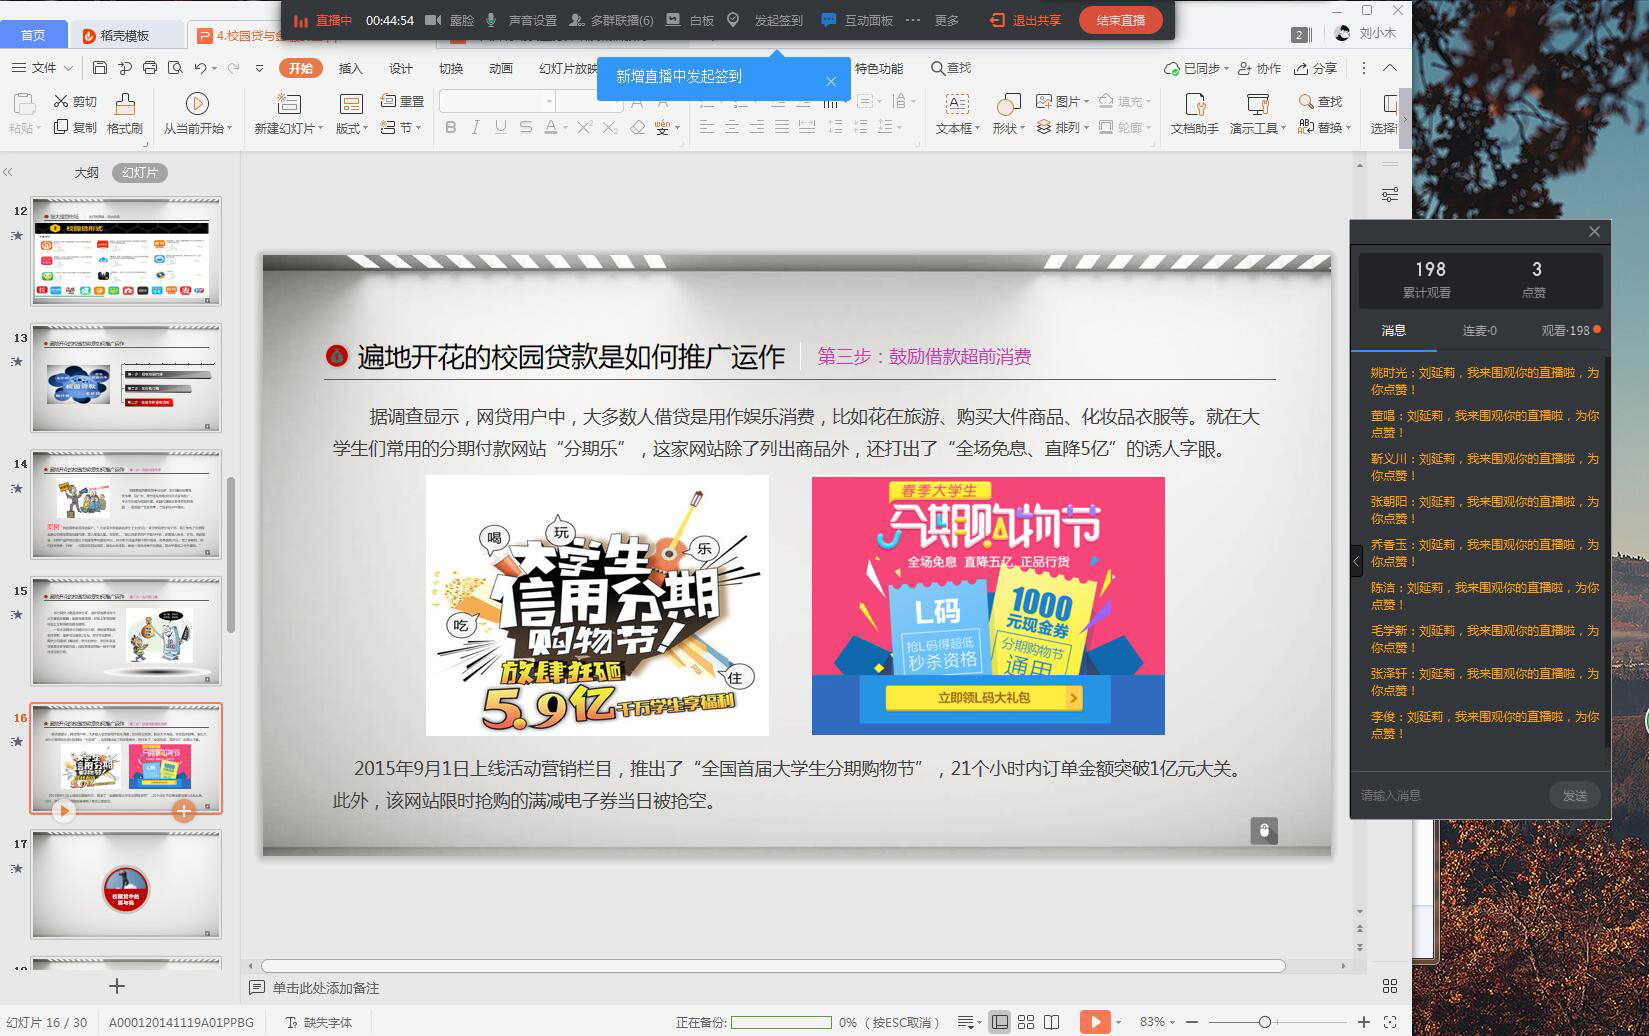Open the font name combo box

coord(498,101)
